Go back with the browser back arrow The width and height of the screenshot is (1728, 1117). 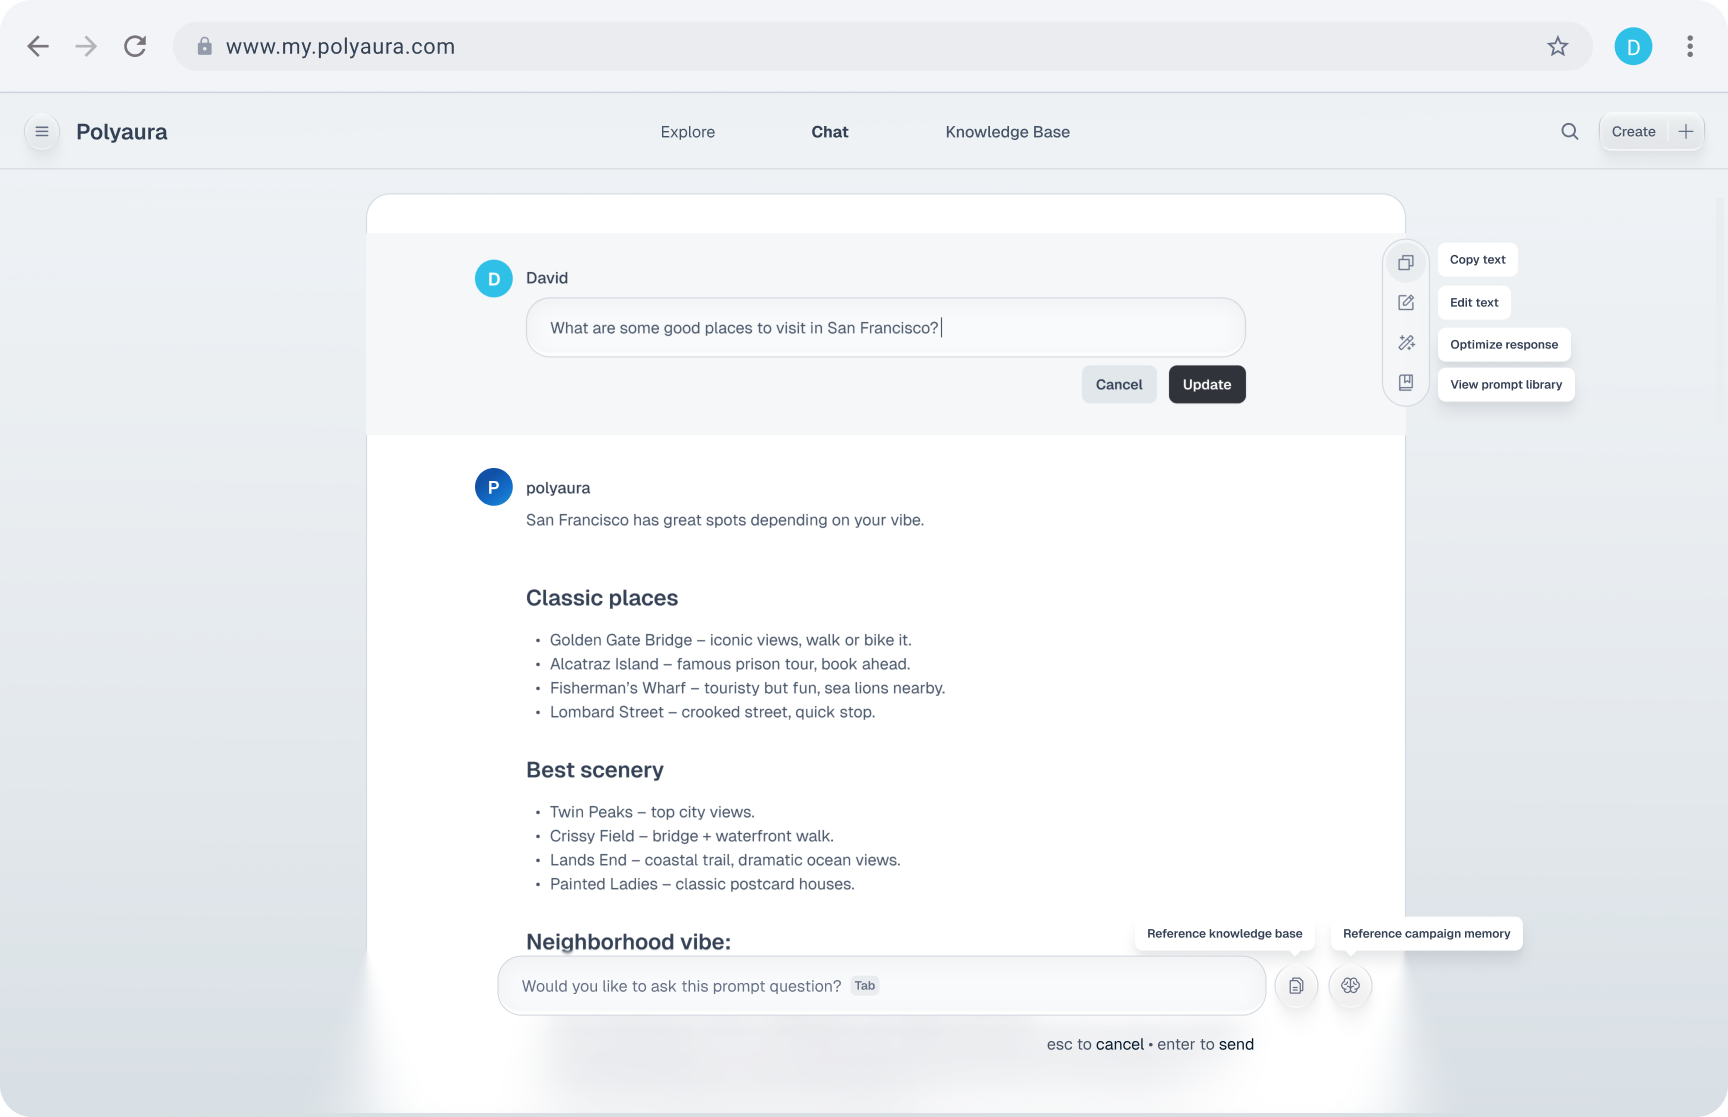[x=38, y=46]
